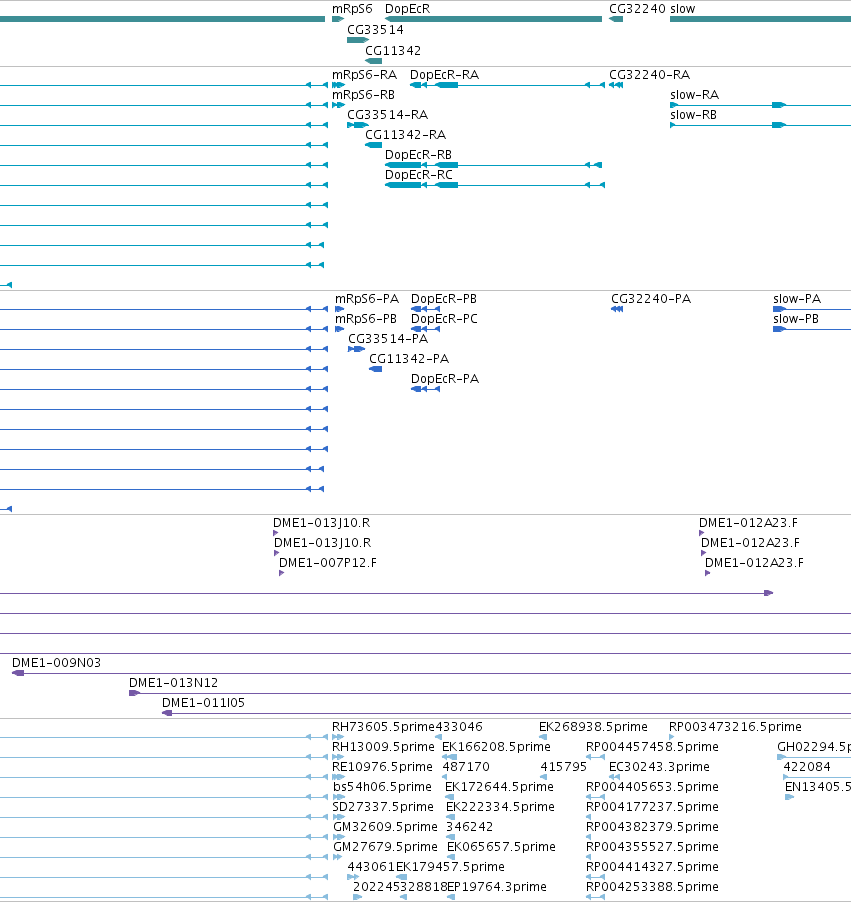The height and width of the screenshot is (902, 851).
Task: Select the 415795 feature label
Action: [x=563, y=767]
